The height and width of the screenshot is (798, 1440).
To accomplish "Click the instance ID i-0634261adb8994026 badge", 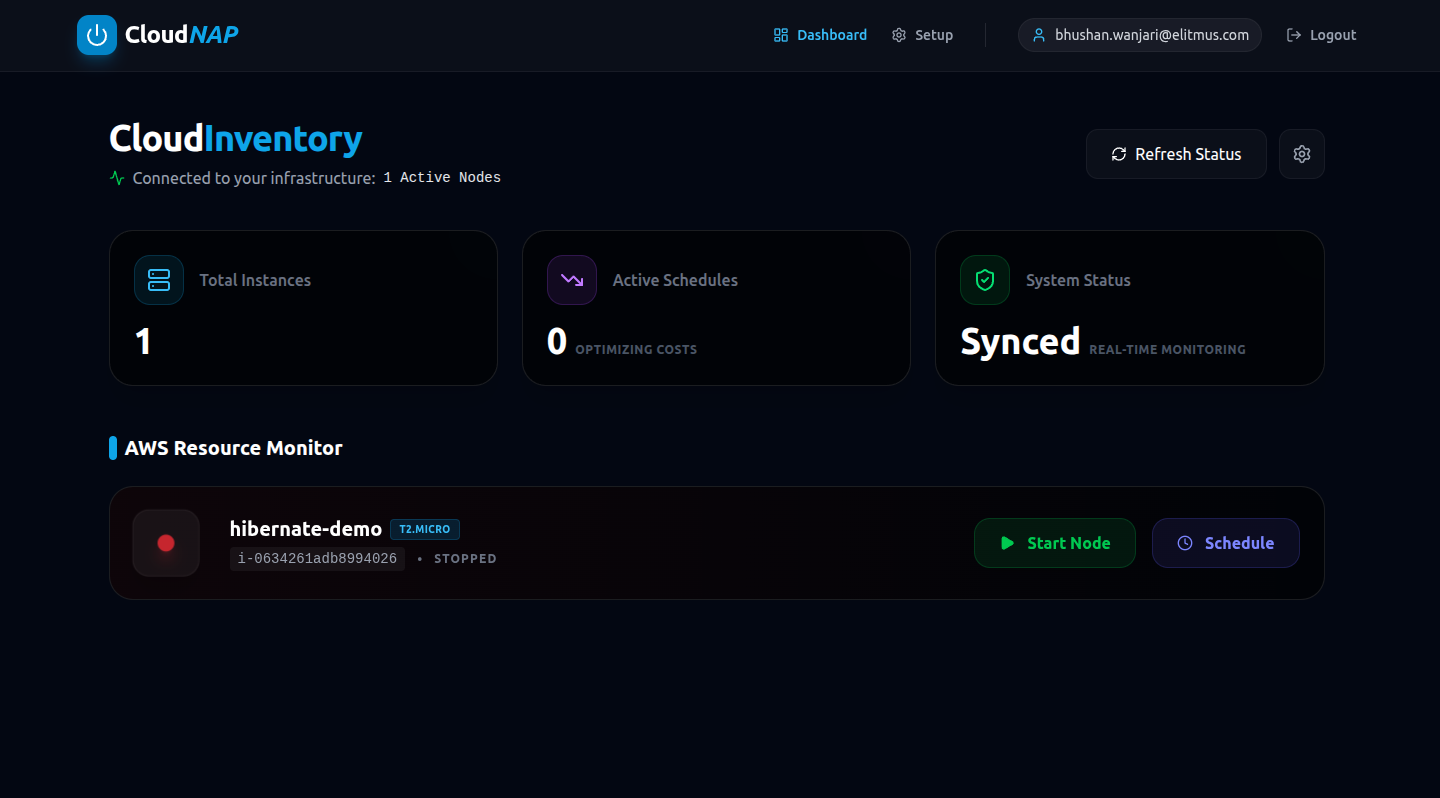I will pyautogui.click(x=317, y=558).
